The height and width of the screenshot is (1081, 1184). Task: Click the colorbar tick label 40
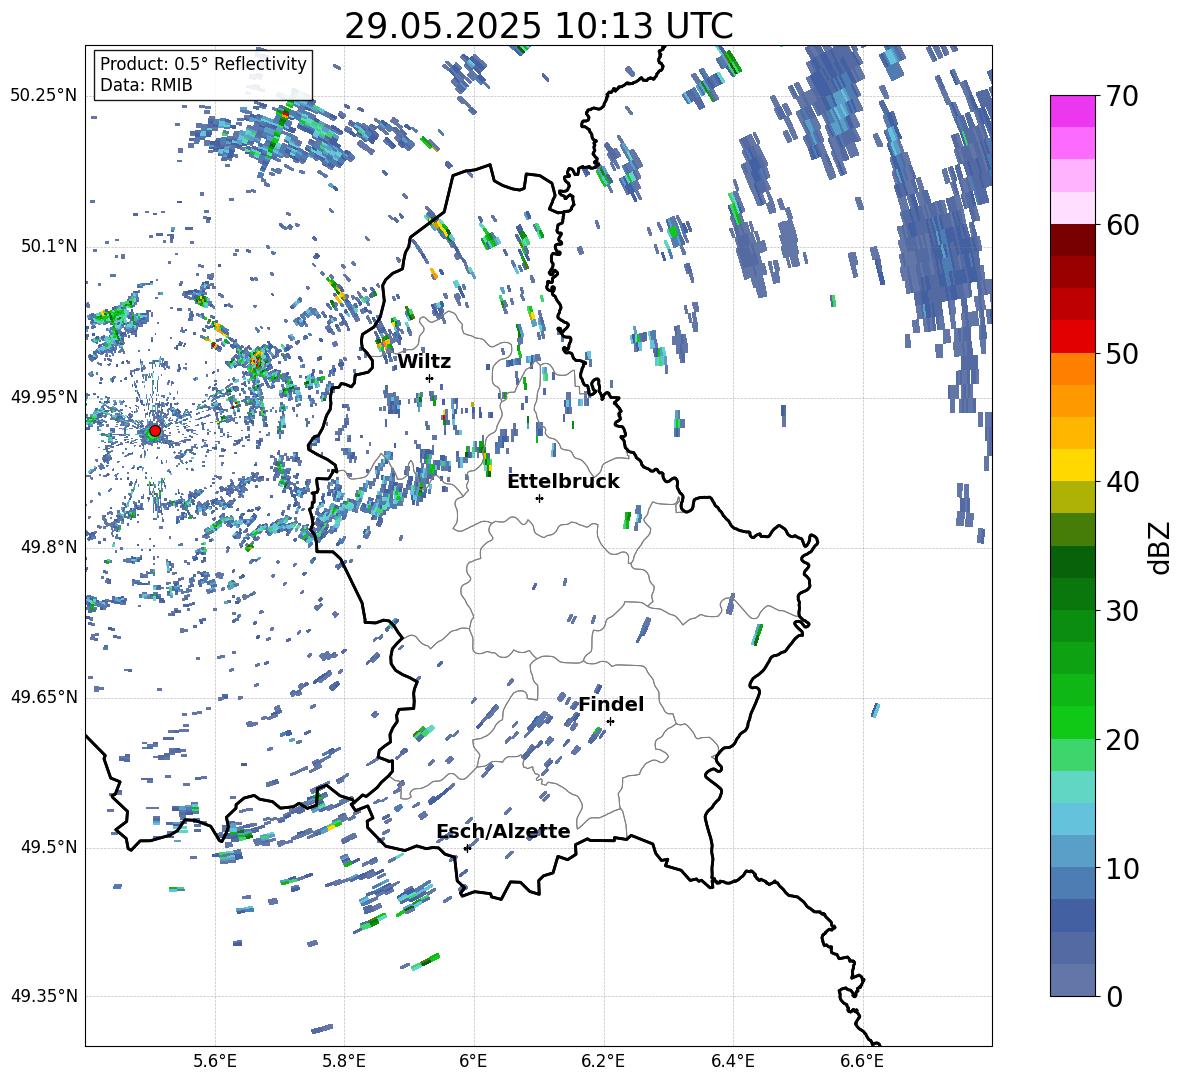(1122, 482)
